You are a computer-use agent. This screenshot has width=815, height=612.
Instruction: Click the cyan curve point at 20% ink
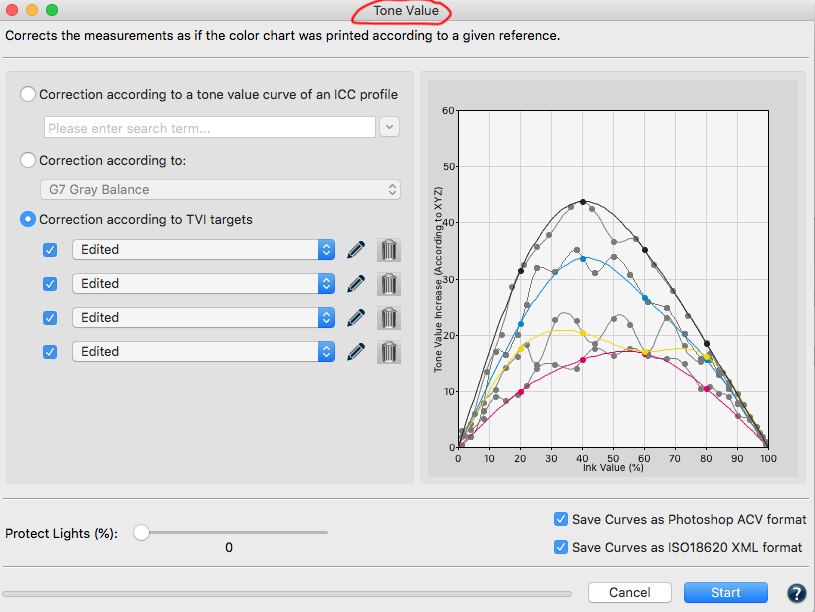pyautogui.click(x=521, y=324)
